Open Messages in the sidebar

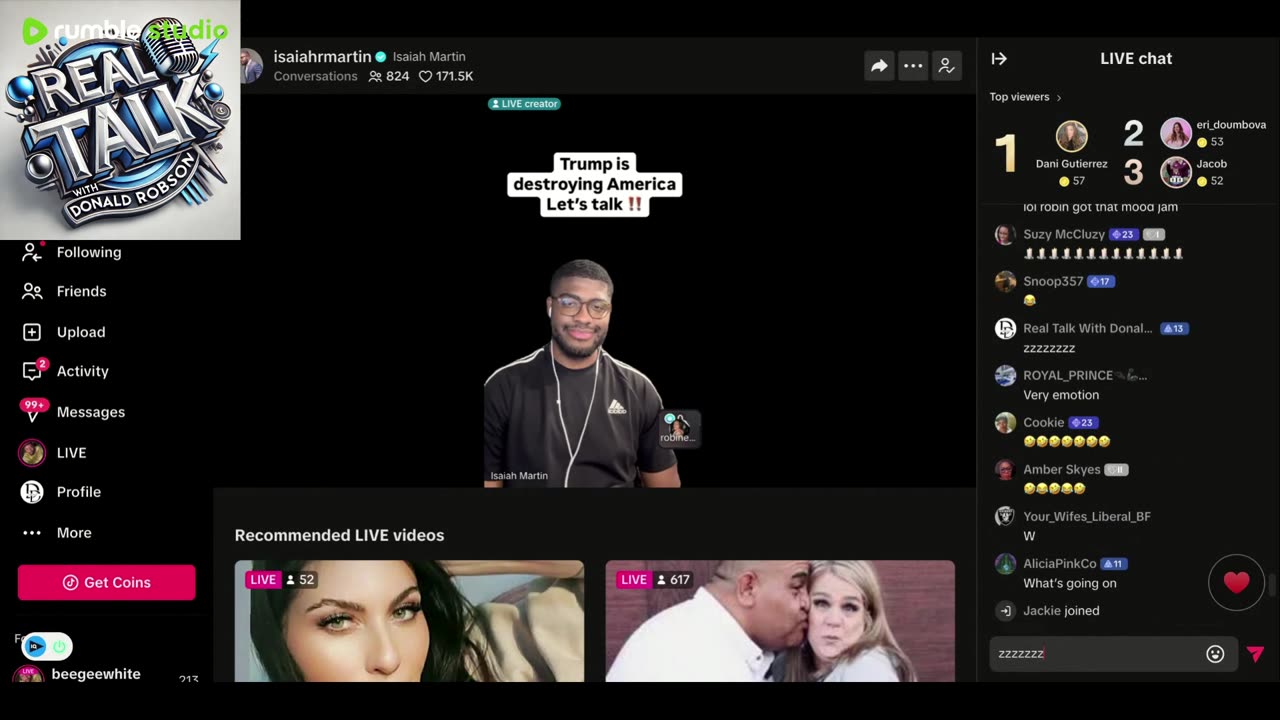click(x=91, y=412)
